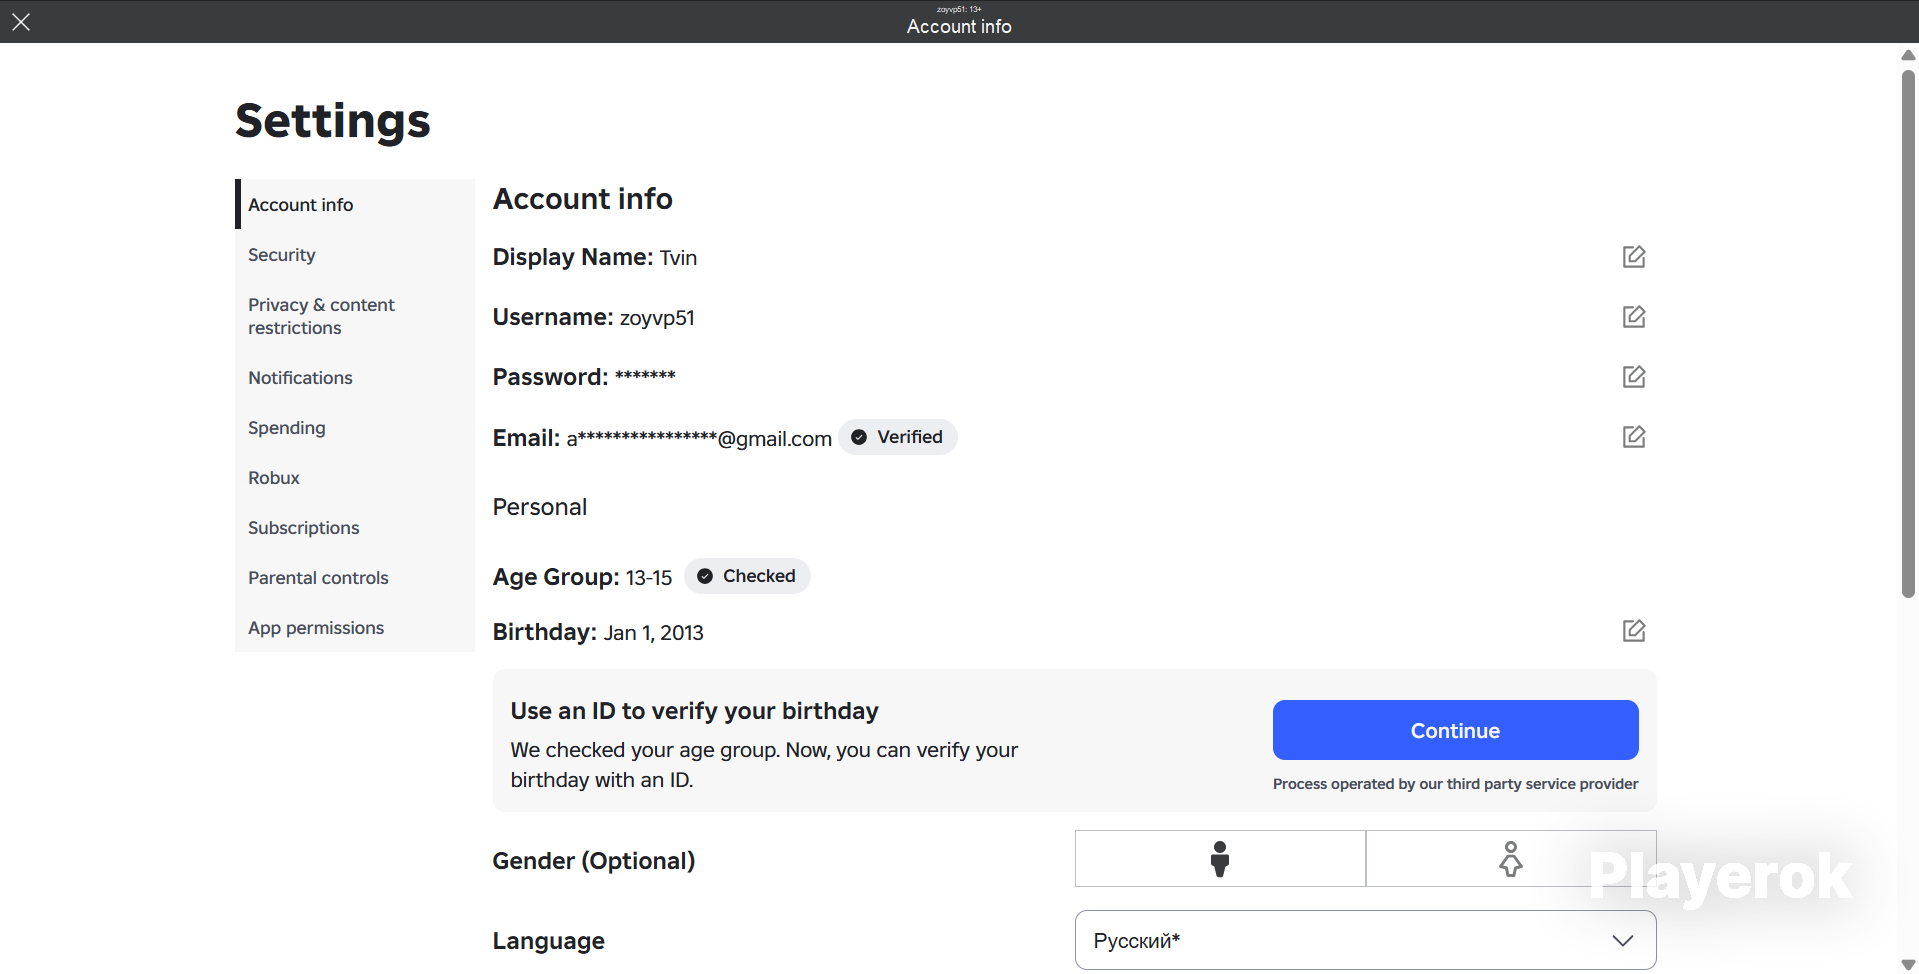Viewport: 1919px width, 974px height.
Task: Open the Spending settings tab
Action: coord(355,428)
